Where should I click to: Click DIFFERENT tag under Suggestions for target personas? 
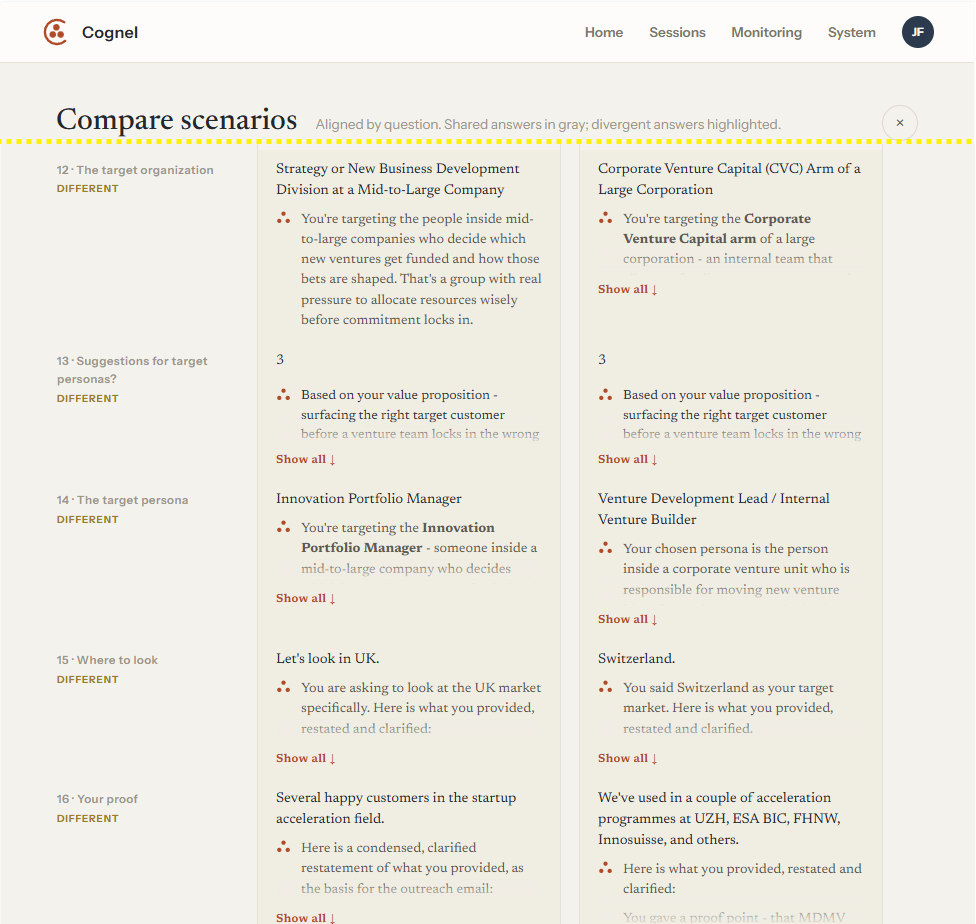pos(88,398)
